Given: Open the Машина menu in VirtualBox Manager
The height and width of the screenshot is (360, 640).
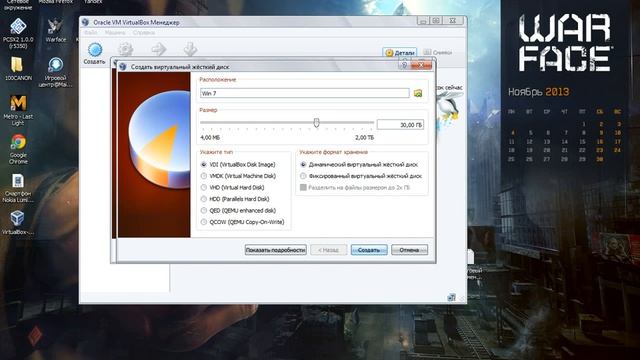Looking at the screenshot, I should click(x=115, y=33).
